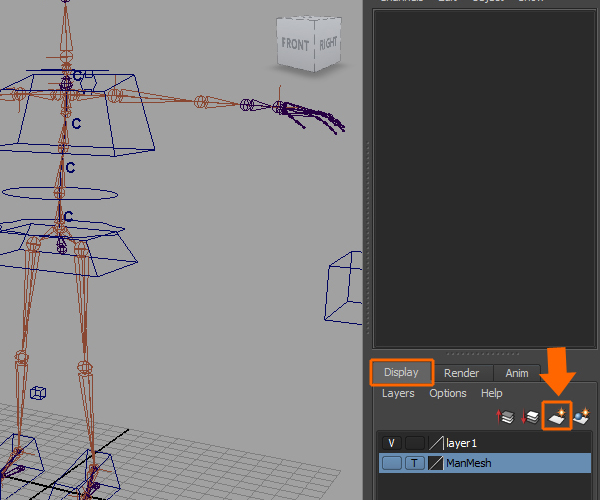Create a new empty display layer
The height and width of the screenshot is (500, 600).
click(x=557, y=416)
